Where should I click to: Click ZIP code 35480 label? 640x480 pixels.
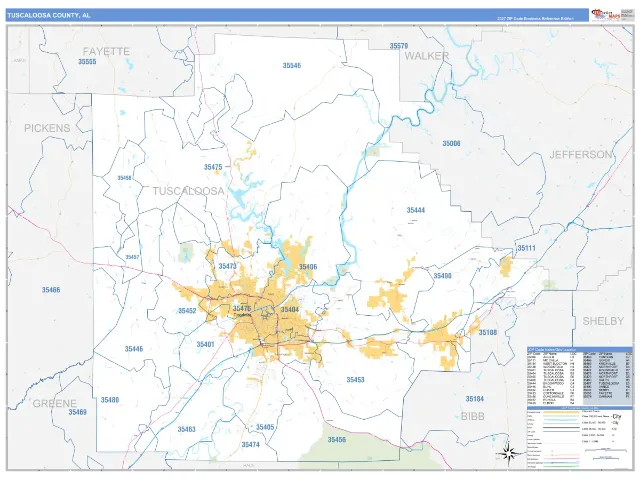(x=110, y=400)
